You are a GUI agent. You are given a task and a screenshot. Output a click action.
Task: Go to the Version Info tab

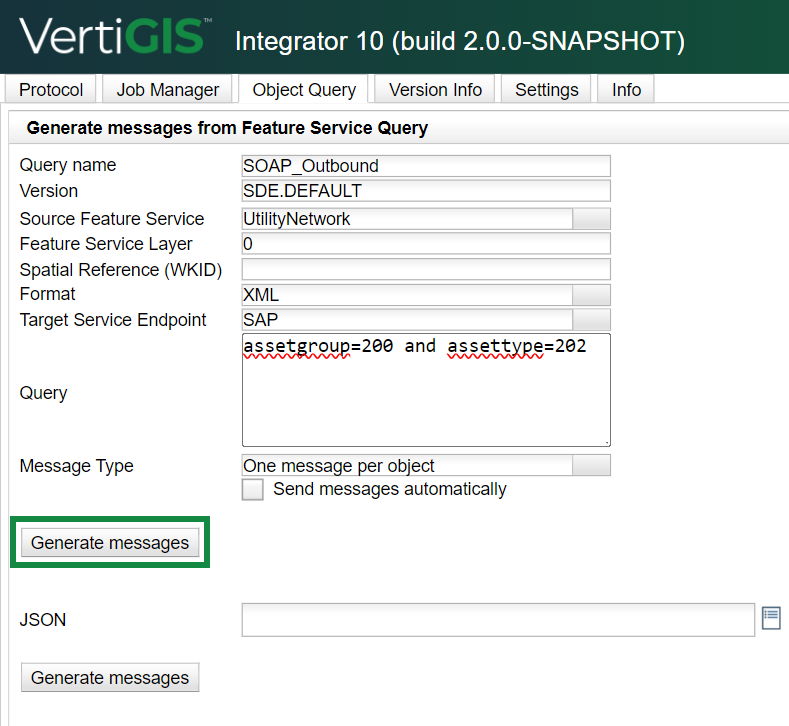tap(435, 90)
